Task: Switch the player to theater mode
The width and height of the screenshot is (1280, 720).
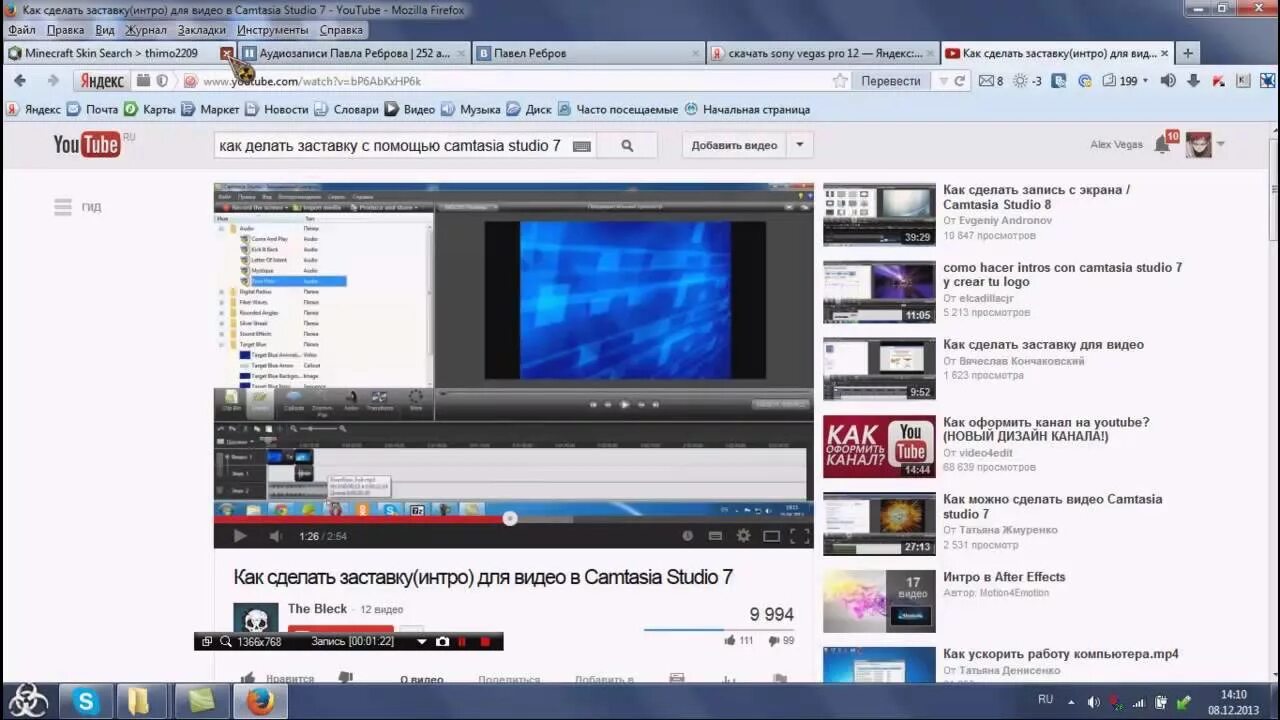Action: (771, 536)
